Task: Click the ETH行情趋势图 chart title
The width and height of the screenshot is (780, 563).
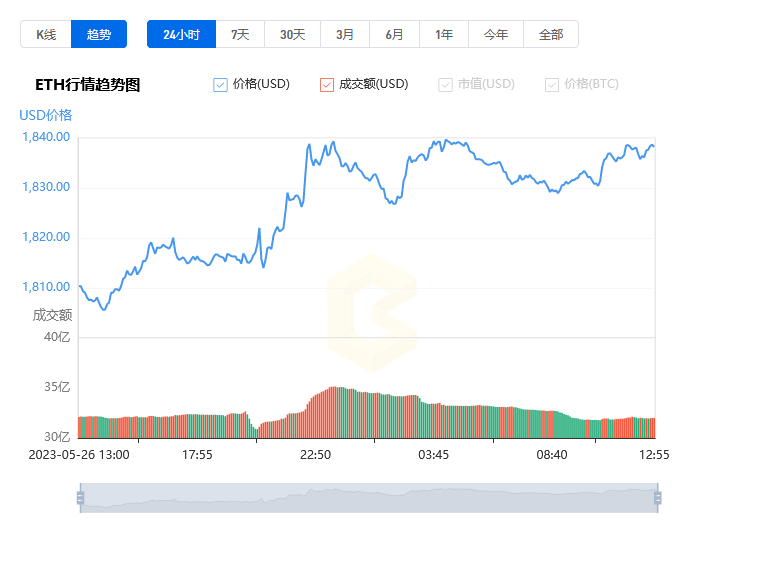Action: point(88,85)
